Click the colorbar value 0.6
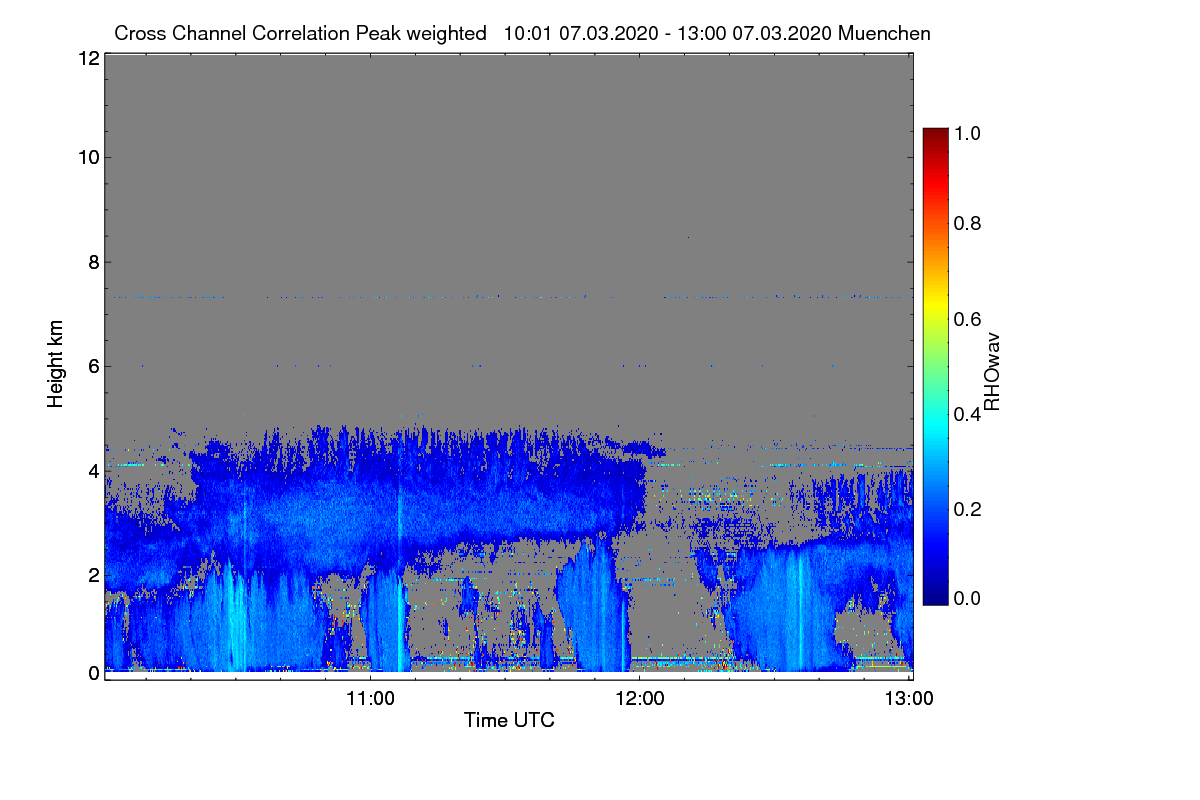This screenshot has width=1200, height=800. click(x=967, y=318)
